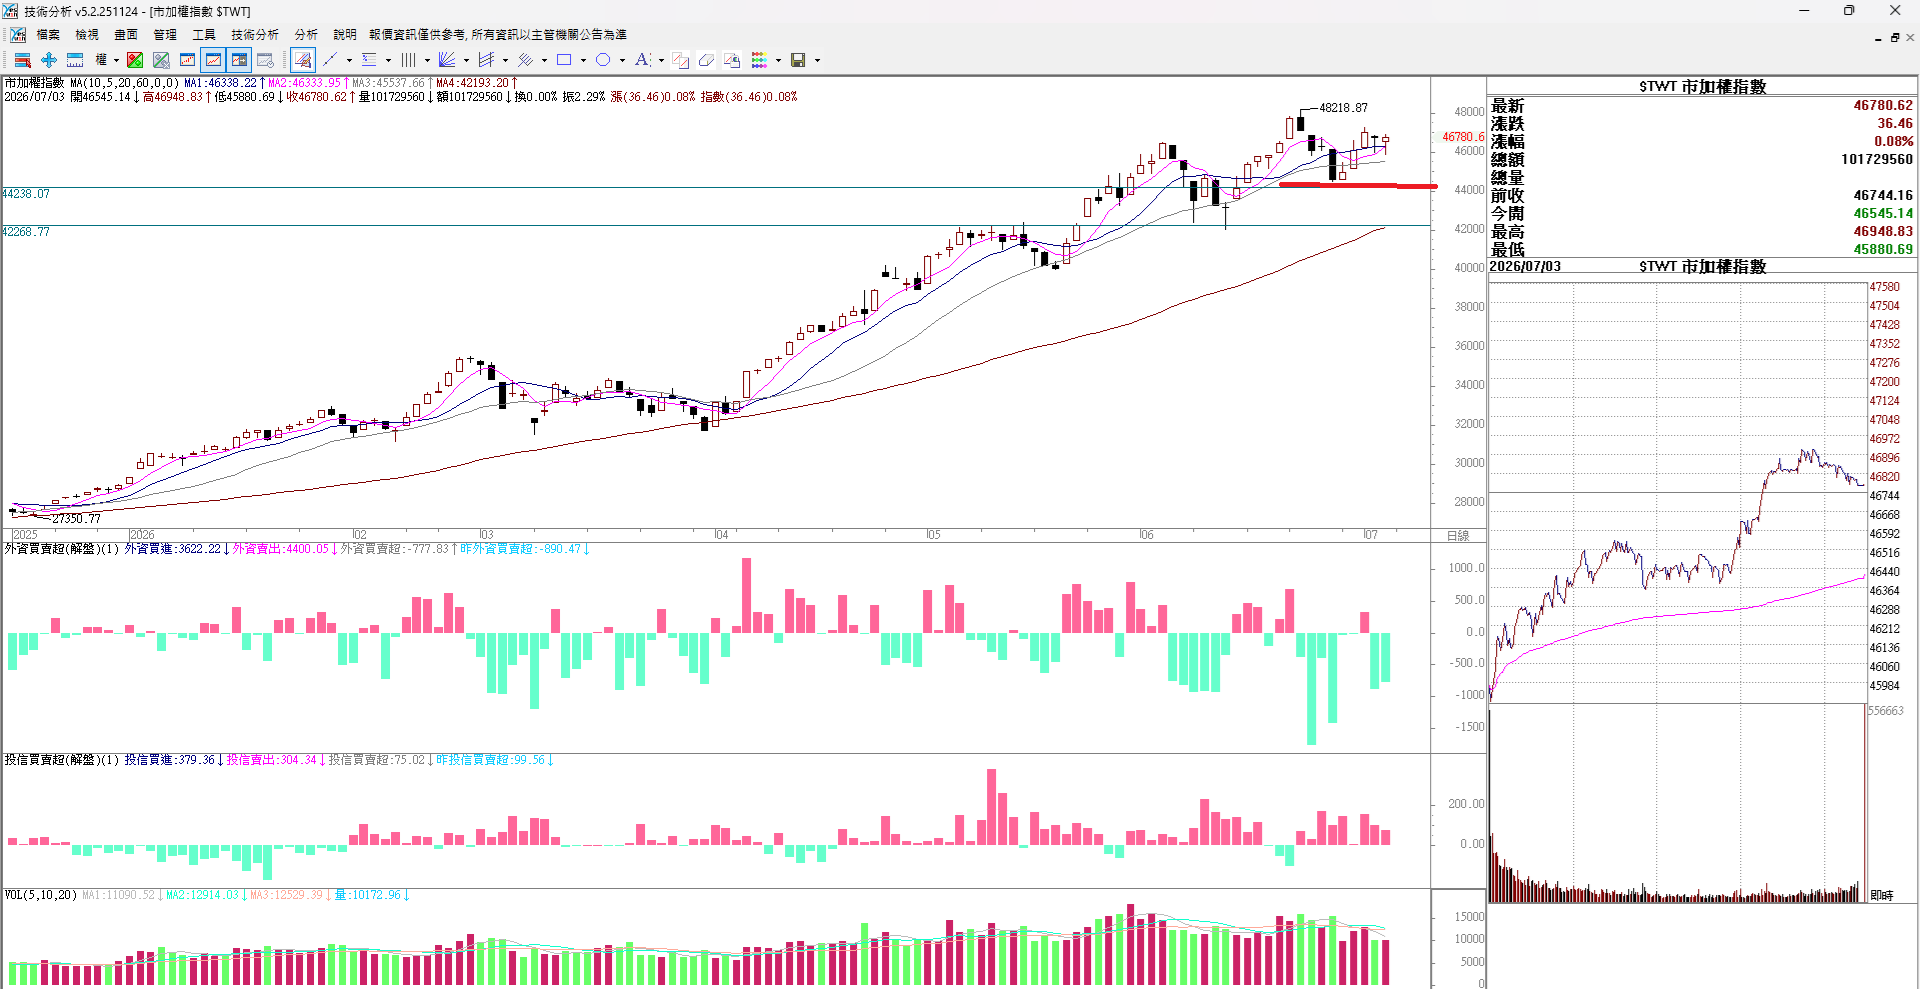The height and width of the screenshot is (989, 1920).
Task: Click the blue crosshair move icon
Action: 48,60
